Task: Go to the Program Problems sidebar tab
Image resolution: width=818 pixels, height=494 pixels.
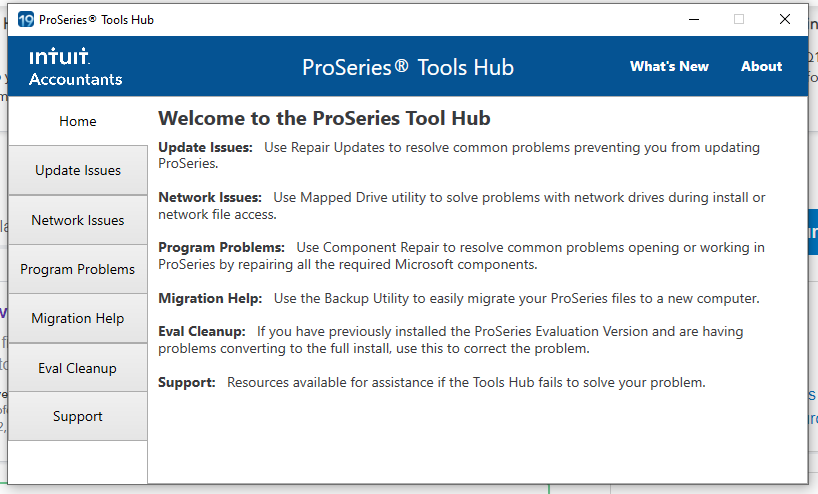Action: (78, 270)
